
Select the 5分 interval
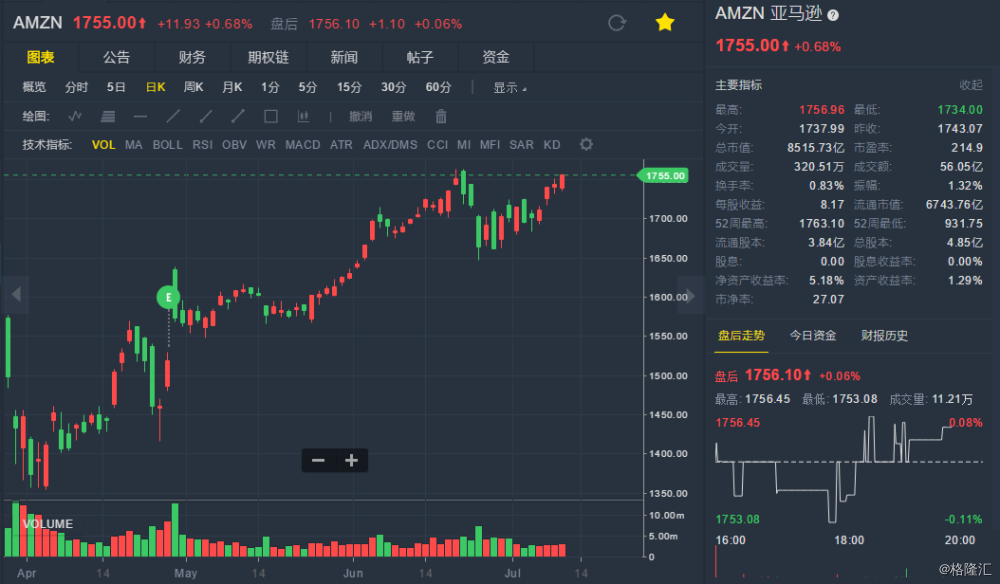307,87
